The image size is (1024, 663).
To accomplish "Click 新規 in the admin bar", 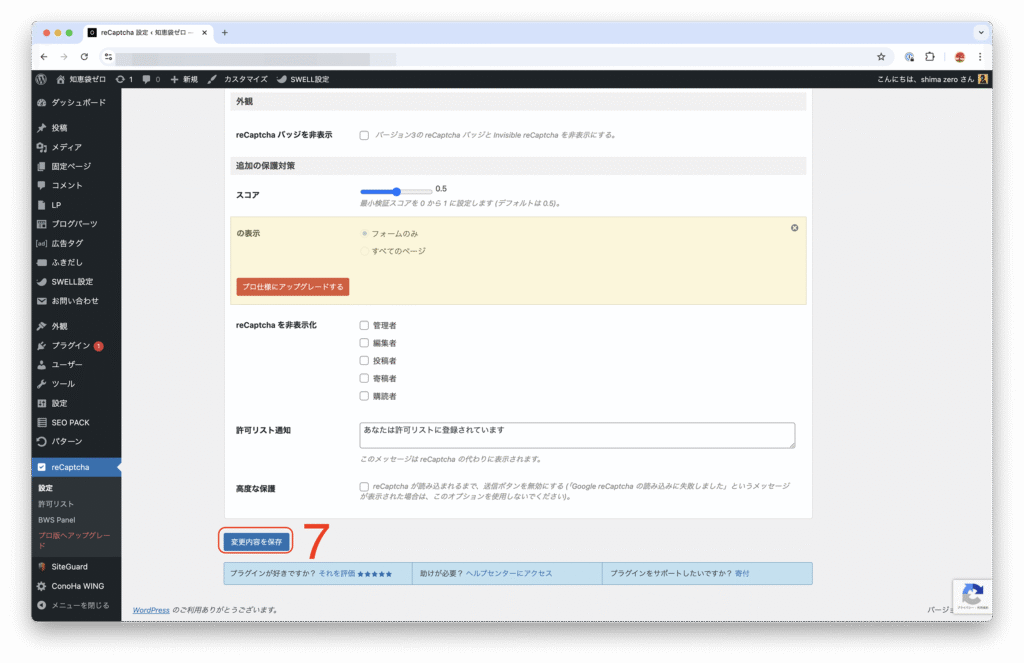I will [184, 79].
